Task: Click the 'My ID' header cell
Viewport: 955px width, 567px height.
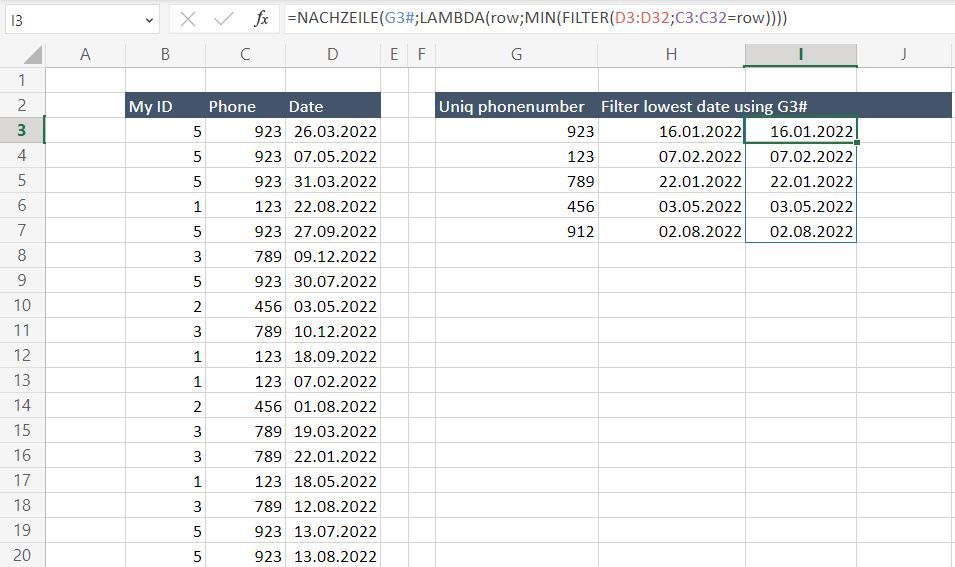Action: [165, 105]
